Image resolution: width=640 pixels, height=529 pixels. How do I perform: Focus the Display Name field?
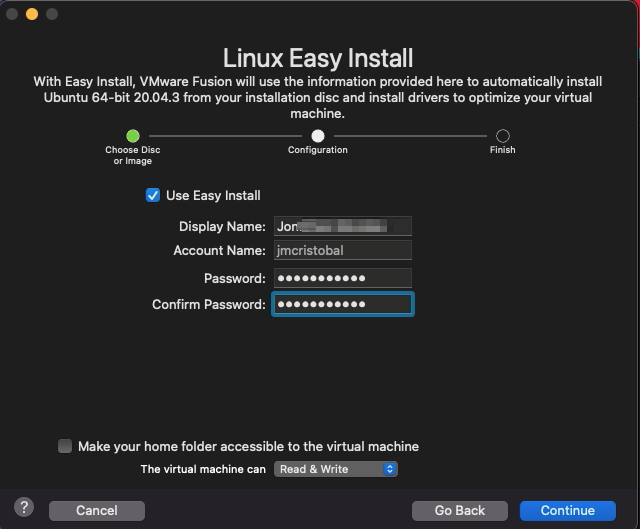pyautogui.click(x=343, y=226)
